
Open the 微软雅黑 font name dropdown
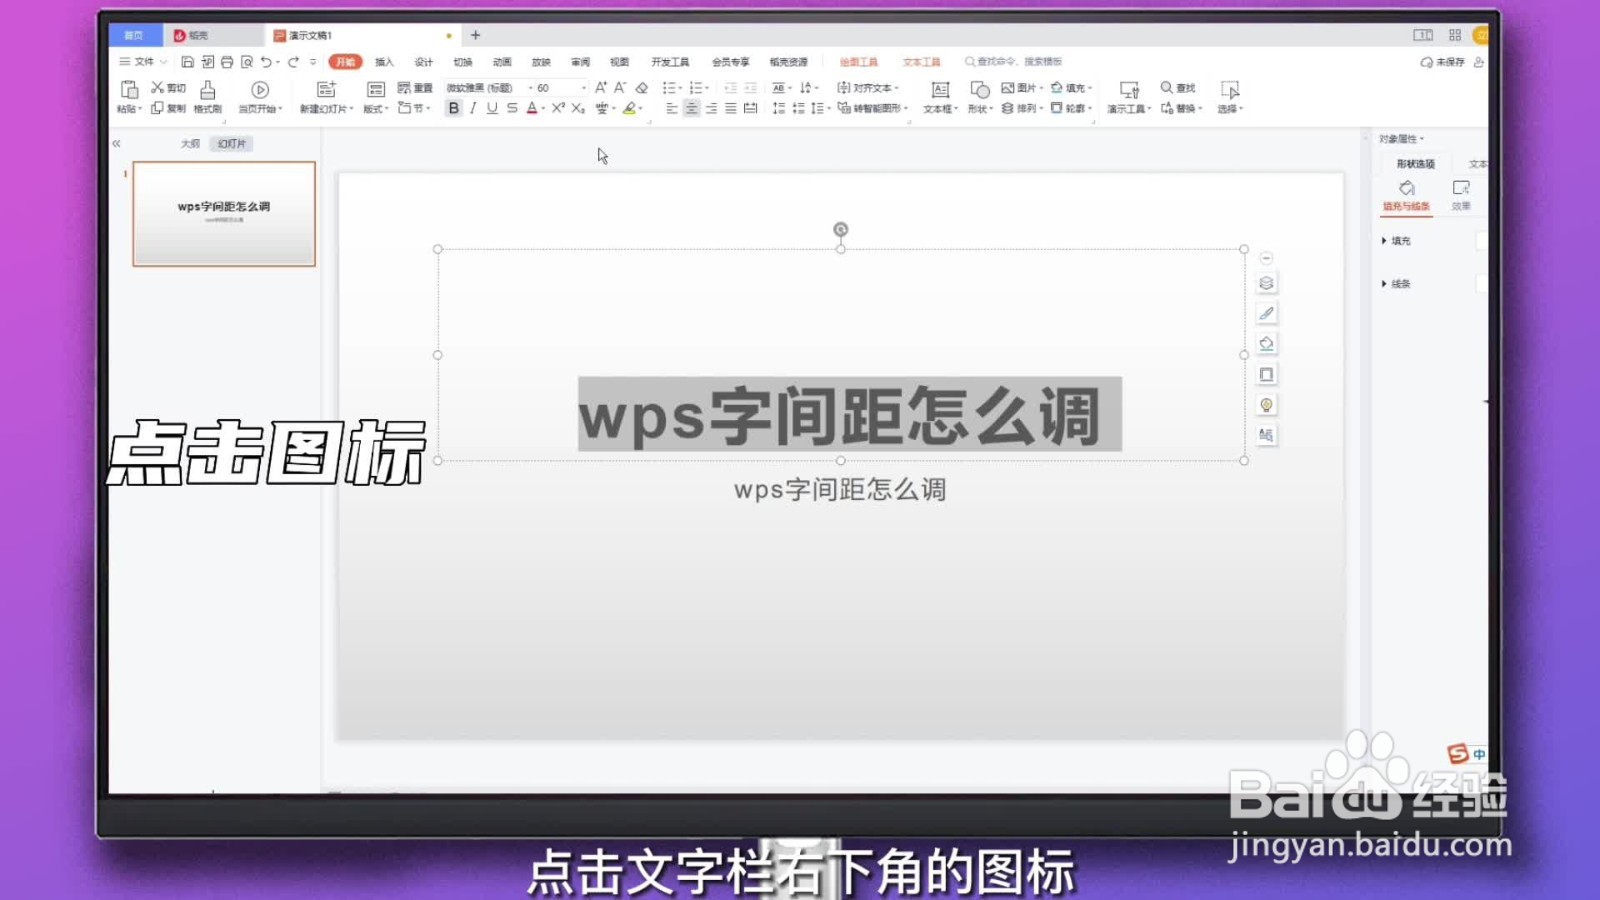[532, 87]
